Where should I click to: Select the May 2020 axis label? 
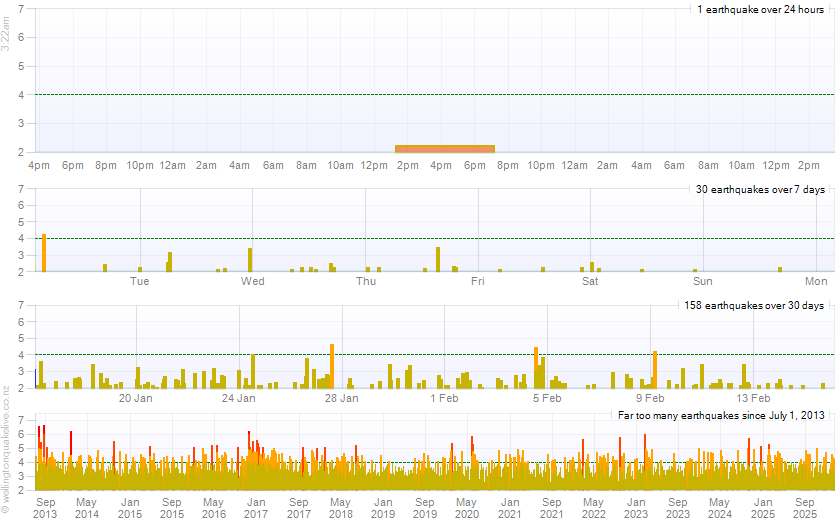click(467, 507)
